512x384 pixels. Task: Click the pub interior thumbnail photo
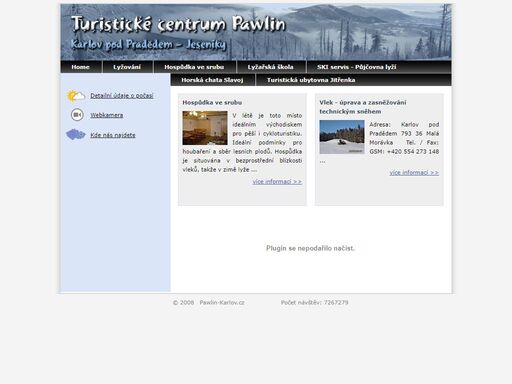[205, 128]
